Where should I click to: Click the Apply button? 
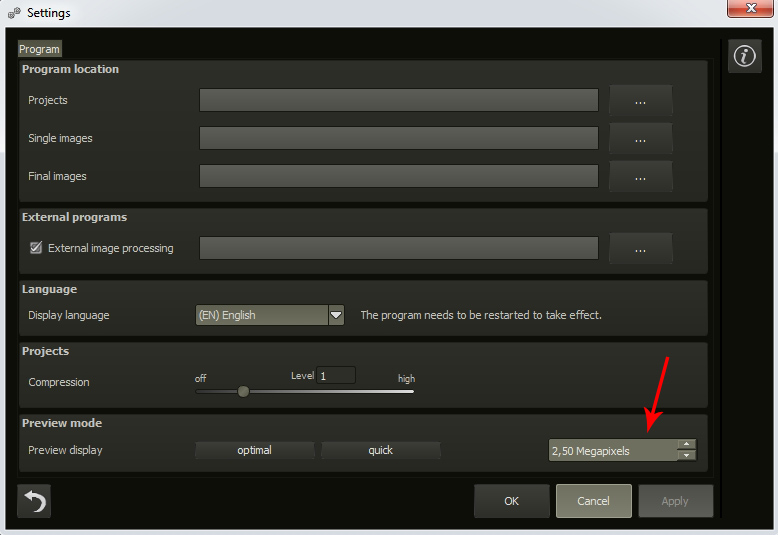pyautogui.click(x=675, y=501)
